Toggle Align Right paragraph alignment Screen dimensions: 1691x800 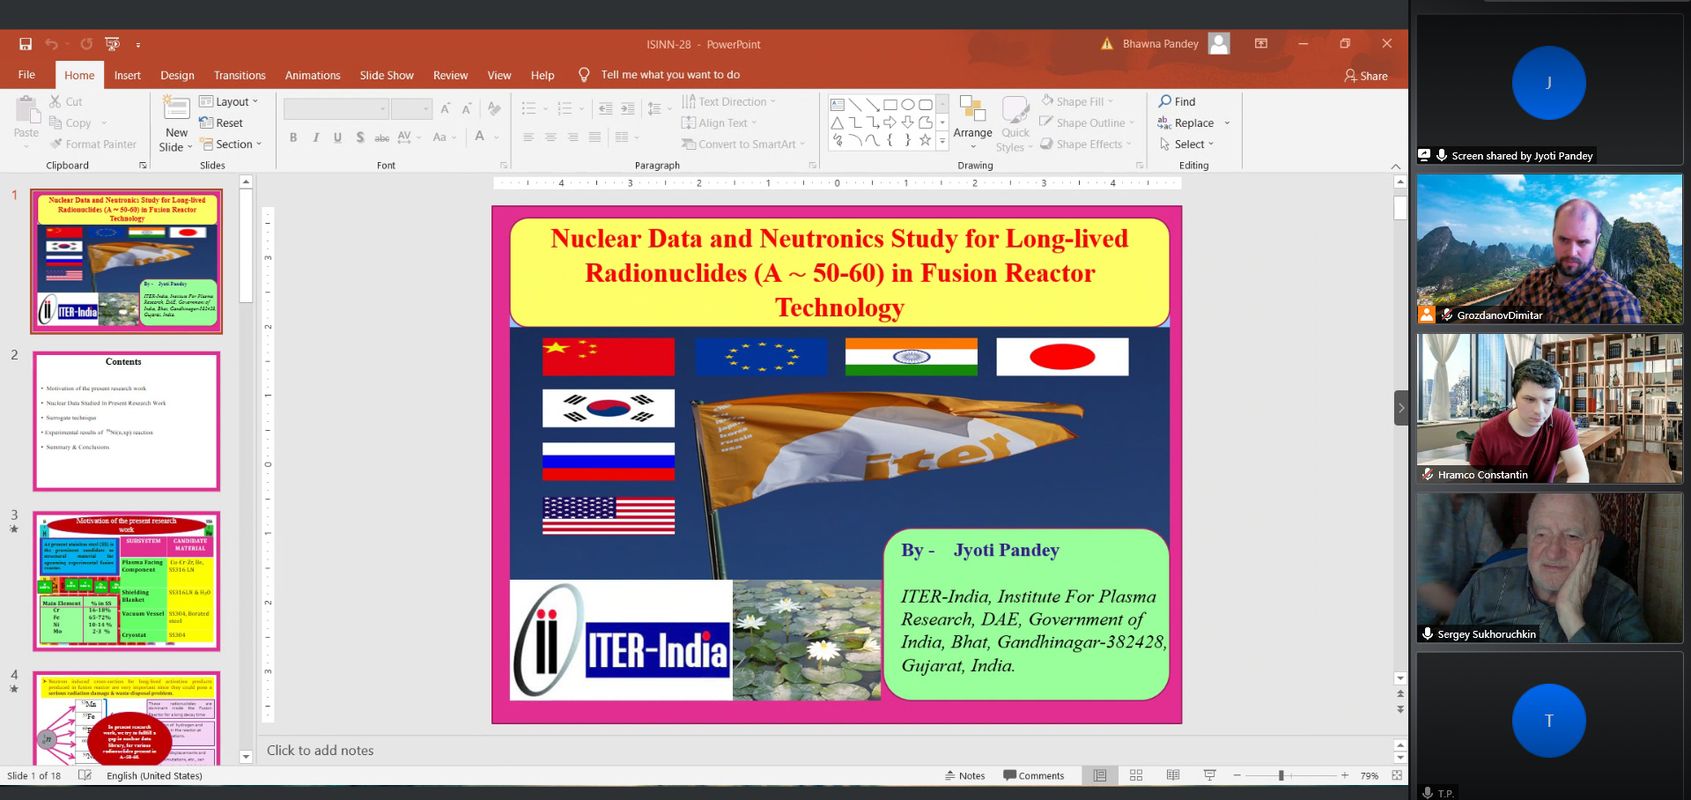tap(572, 137)
